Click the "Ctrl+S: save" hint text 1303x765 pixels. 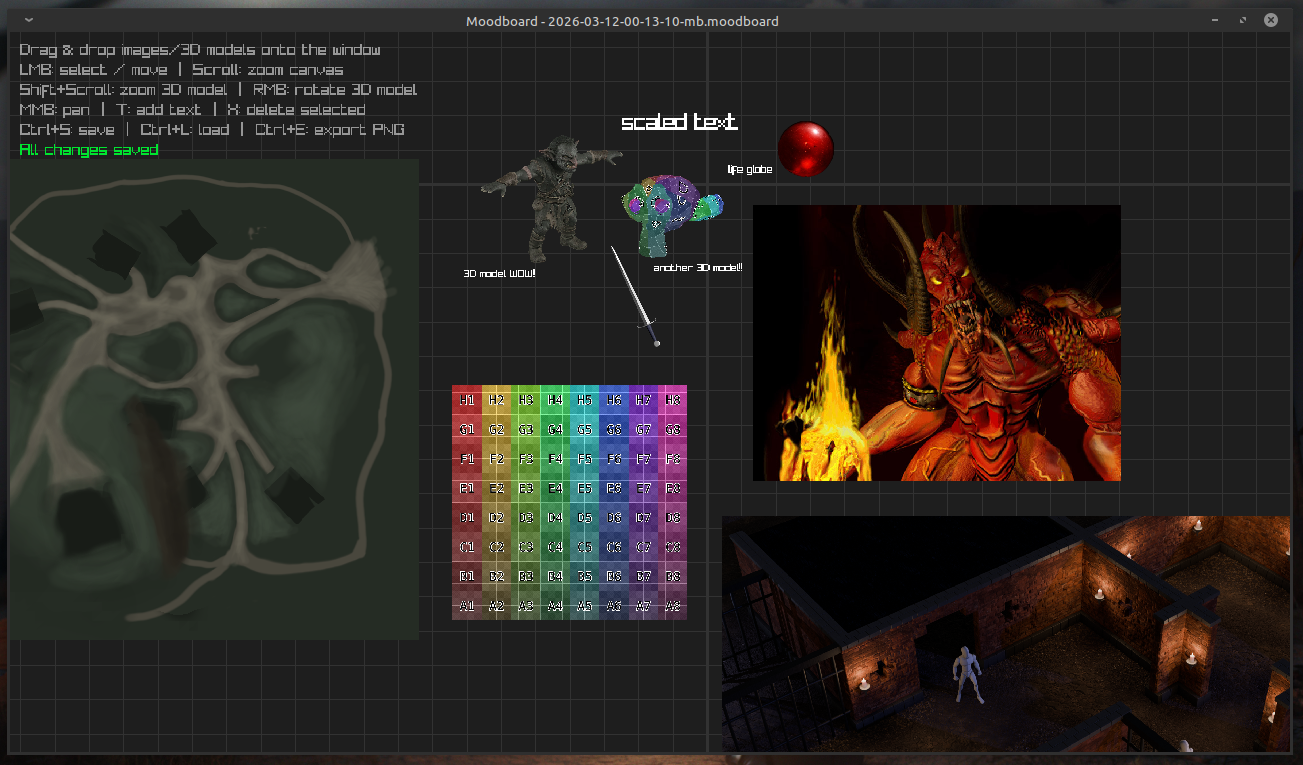(67, 130)
